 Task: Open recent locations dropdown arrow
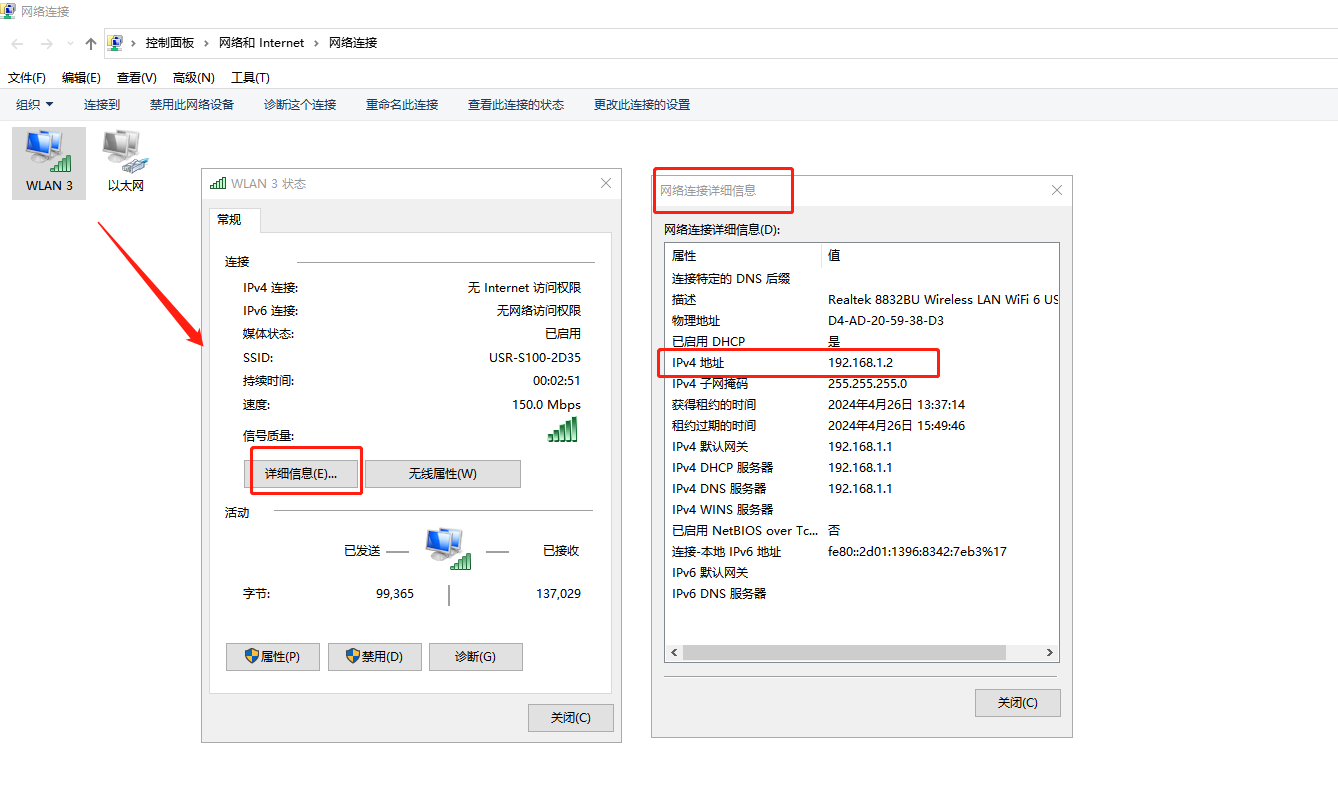pos(70,43)
